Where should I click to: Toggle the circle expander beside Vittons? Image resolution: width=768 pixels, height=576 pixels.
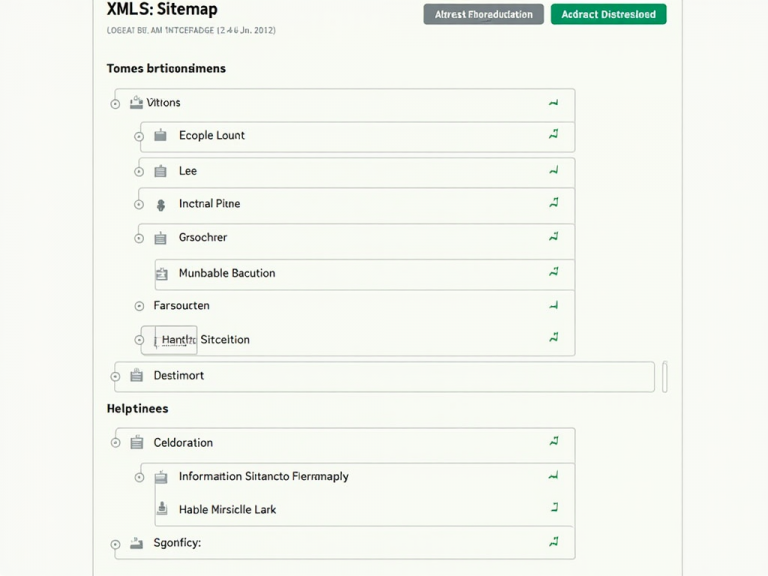115,104
